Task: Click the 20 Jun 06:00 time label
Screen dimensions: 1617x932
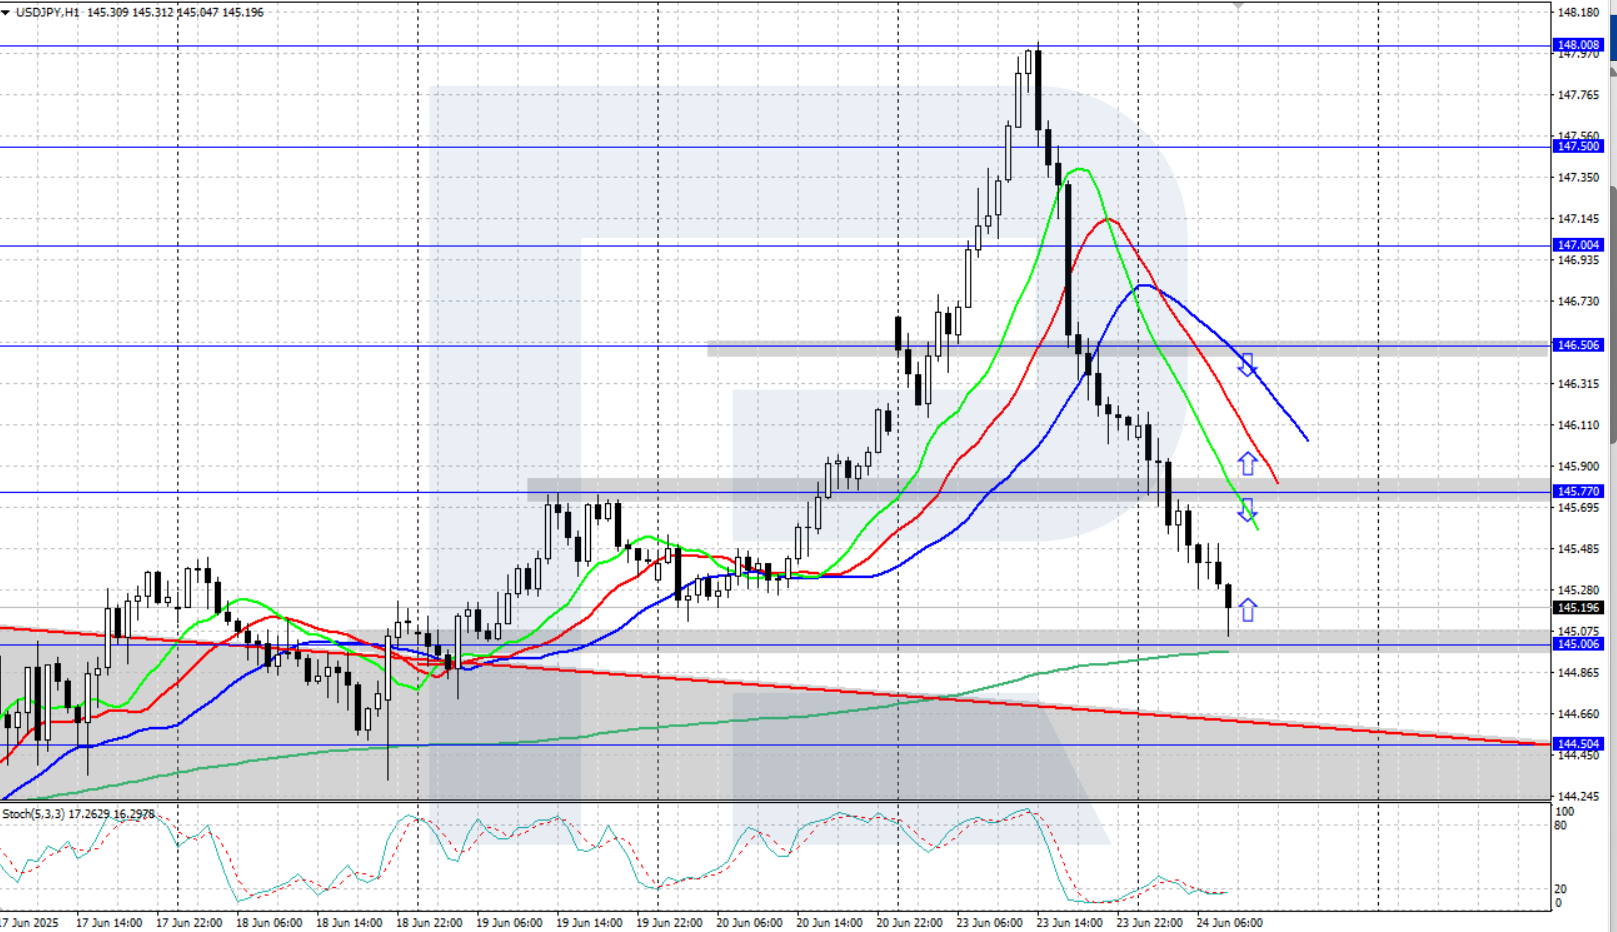Action: [749, 923]
